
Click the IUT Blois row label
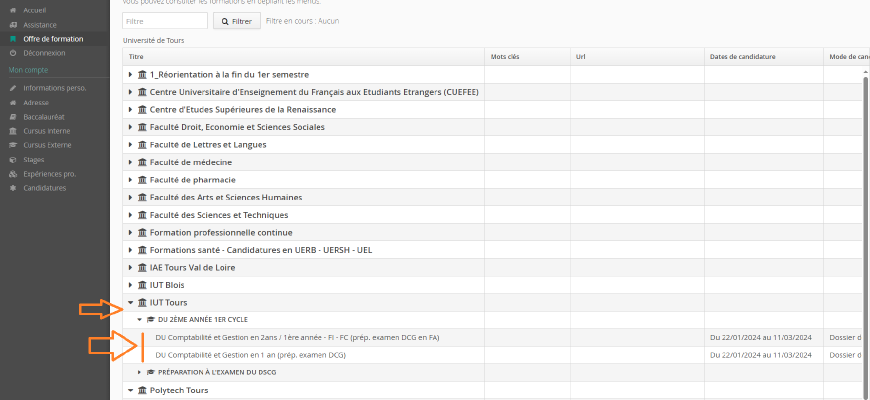click(x=167, y=285)
